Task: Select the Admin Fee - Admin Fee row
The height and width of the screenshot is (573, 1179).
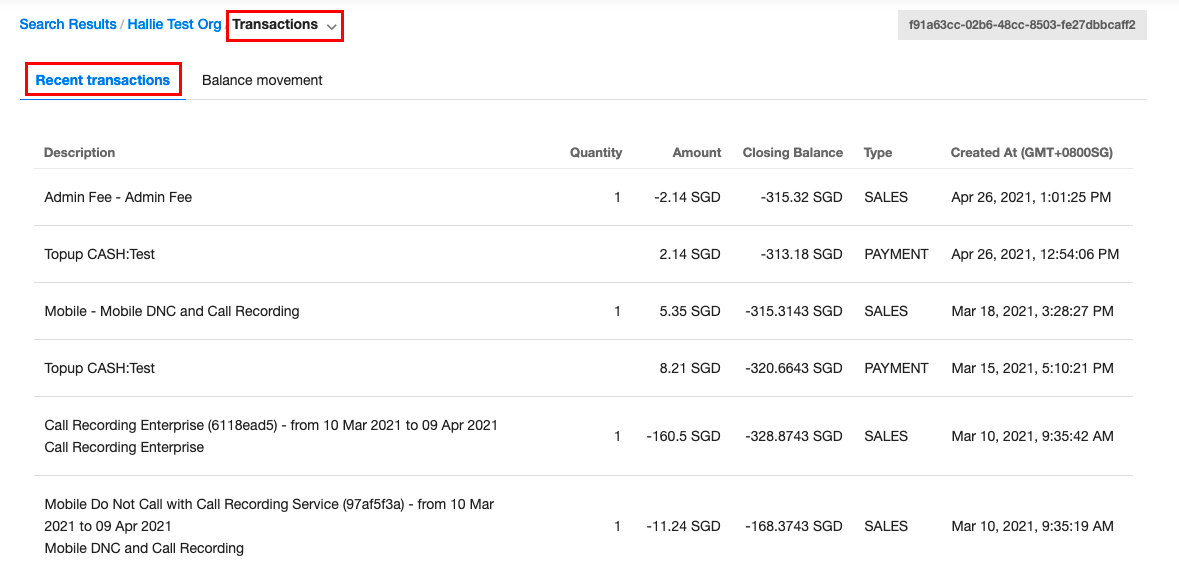Action: [583, 198]
